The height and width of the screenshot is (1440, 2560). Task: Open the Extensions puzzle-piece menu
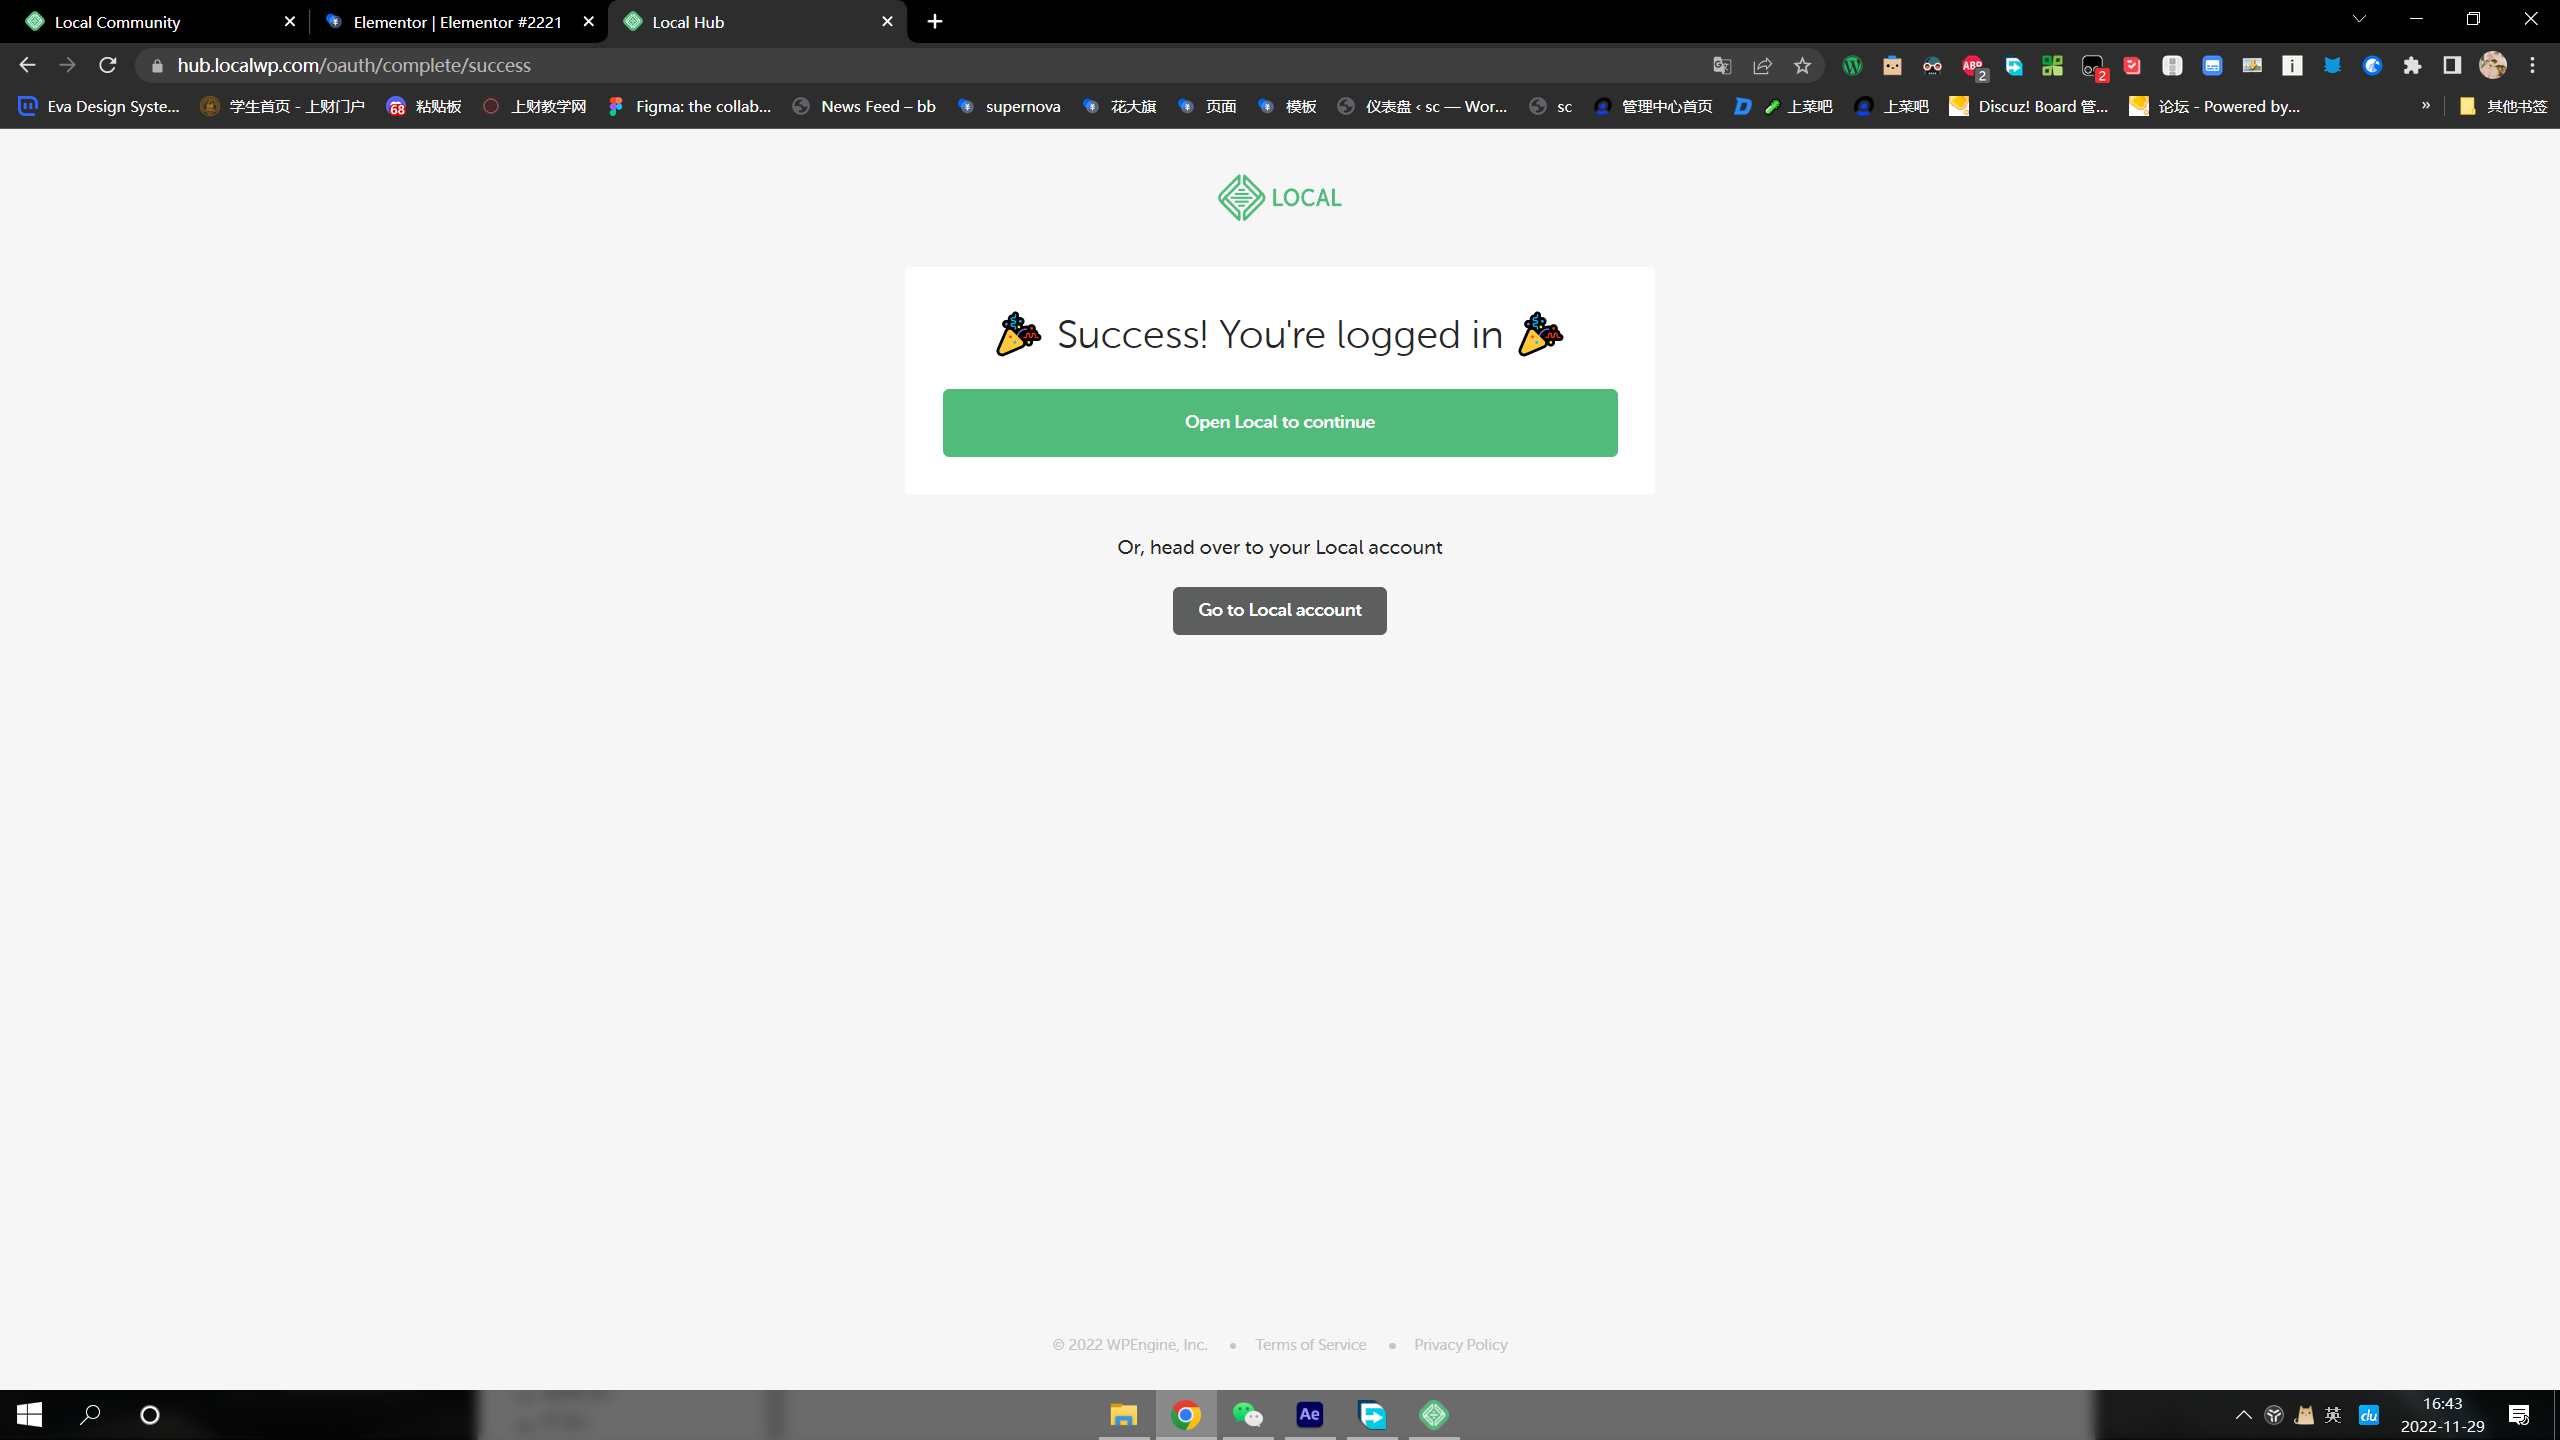[2412, 66]
